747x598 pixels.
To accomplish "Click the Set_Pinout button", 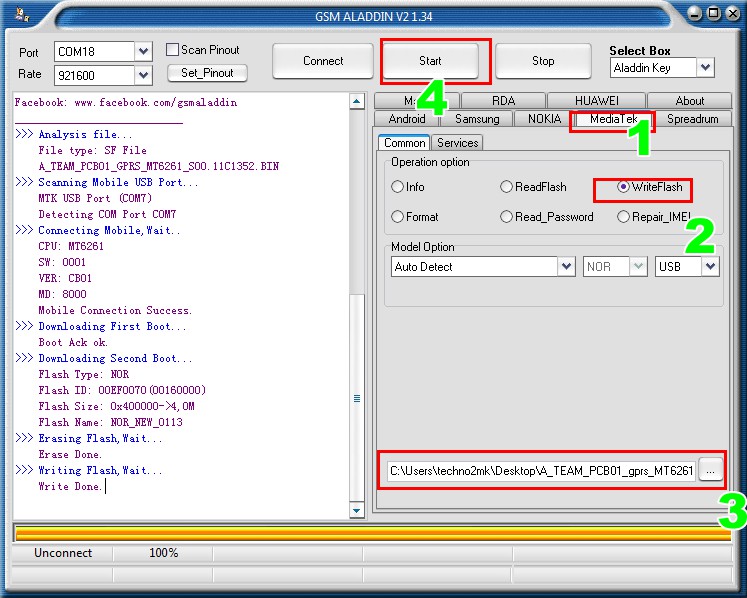I will click(x=207, y=73).
